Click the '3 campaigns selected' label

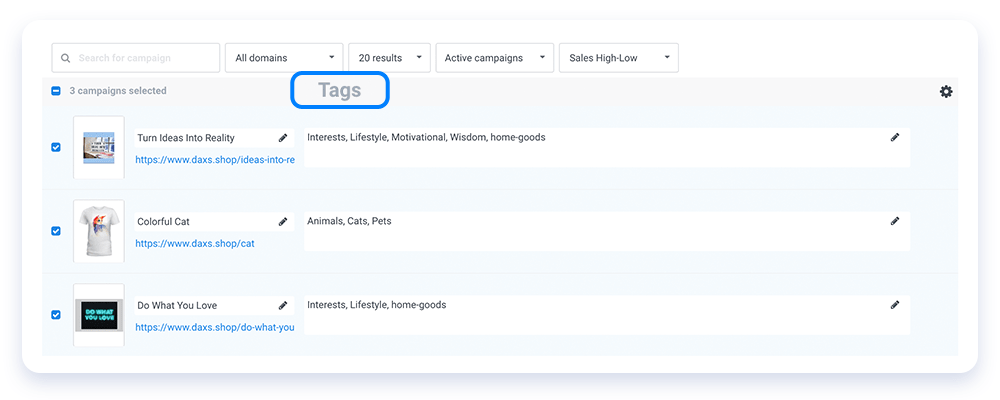(118, 91)
